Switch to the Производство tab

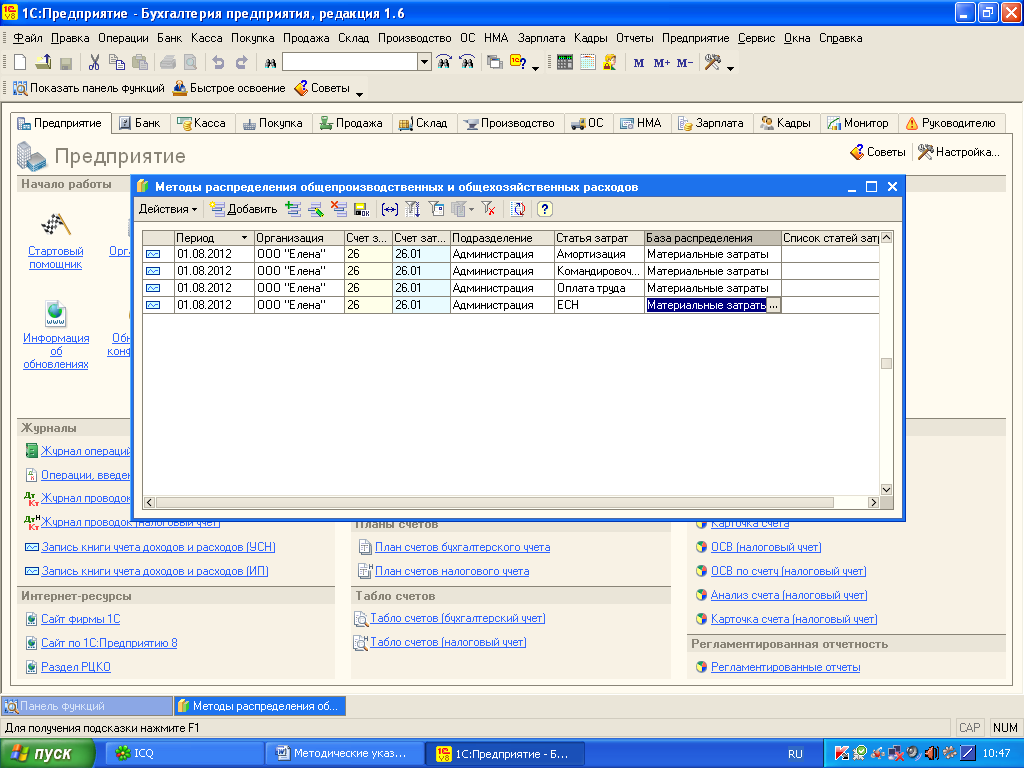[x=511, y=123]
